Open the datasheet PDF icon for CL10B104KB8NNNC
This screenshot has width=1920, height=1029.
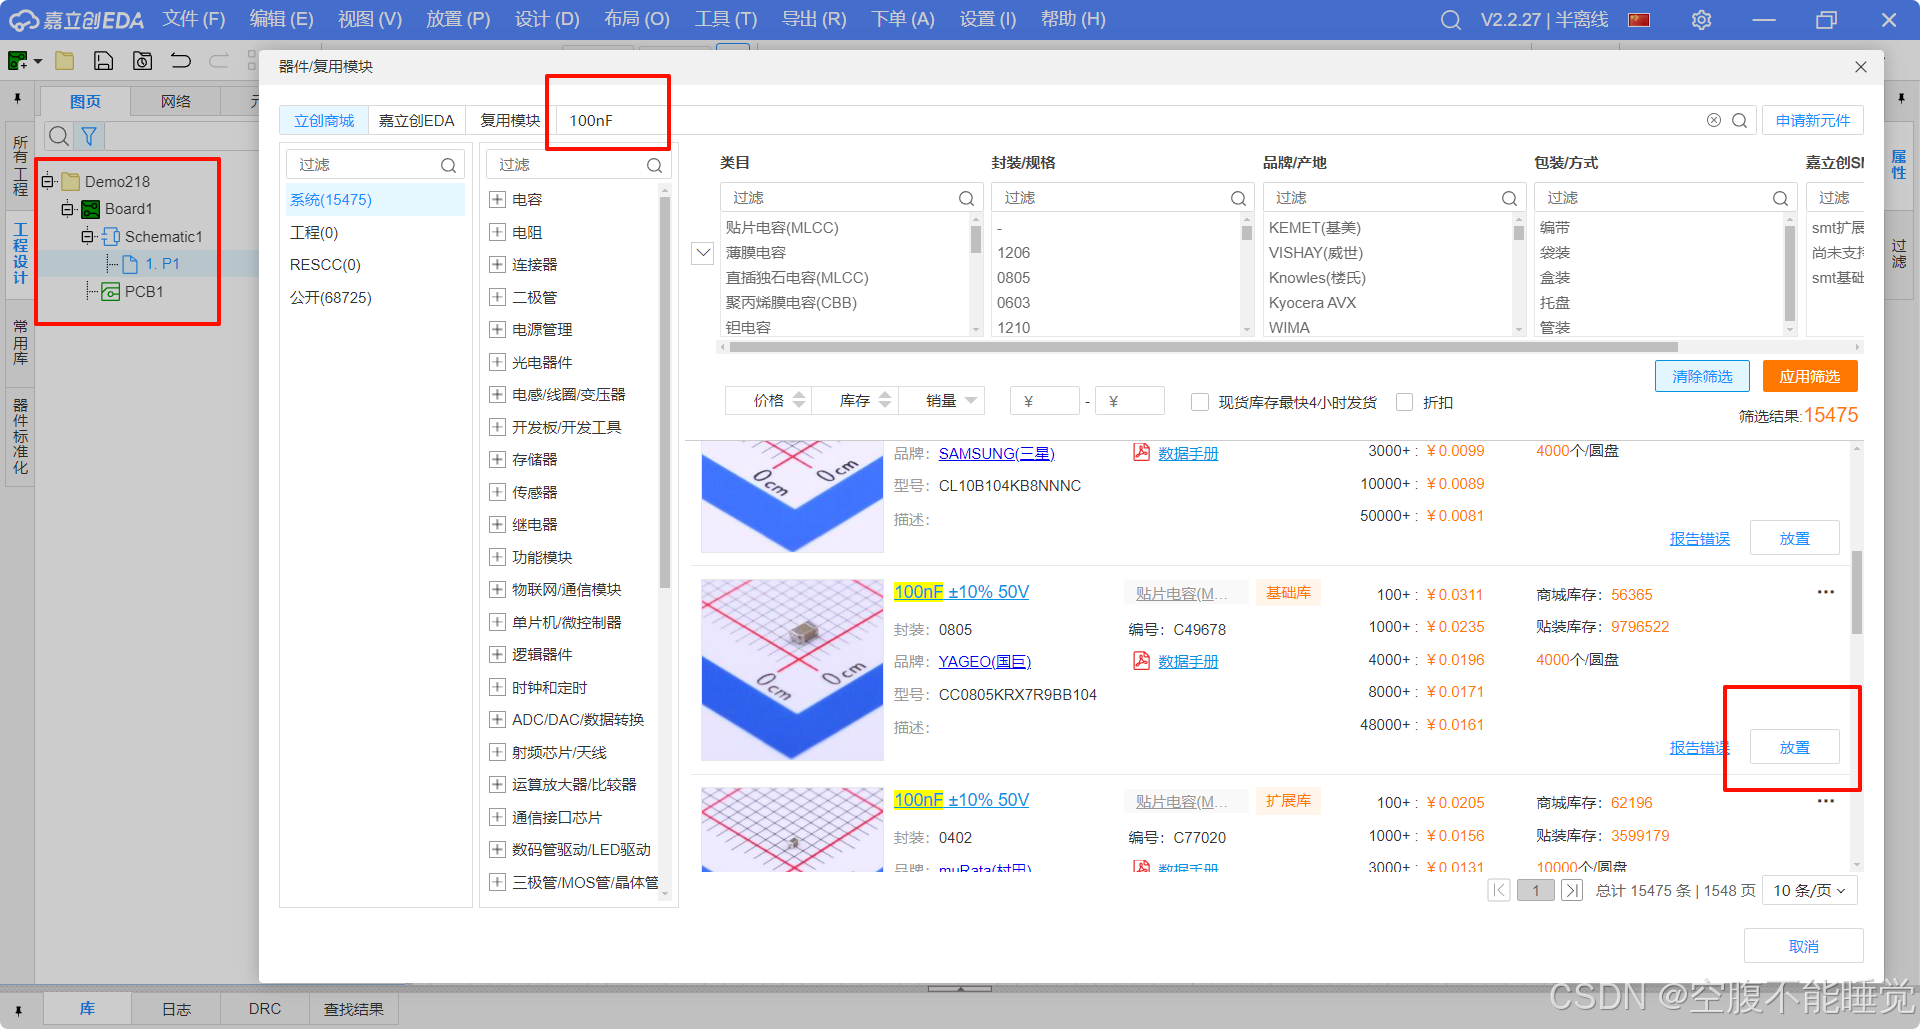[1141, 452]
